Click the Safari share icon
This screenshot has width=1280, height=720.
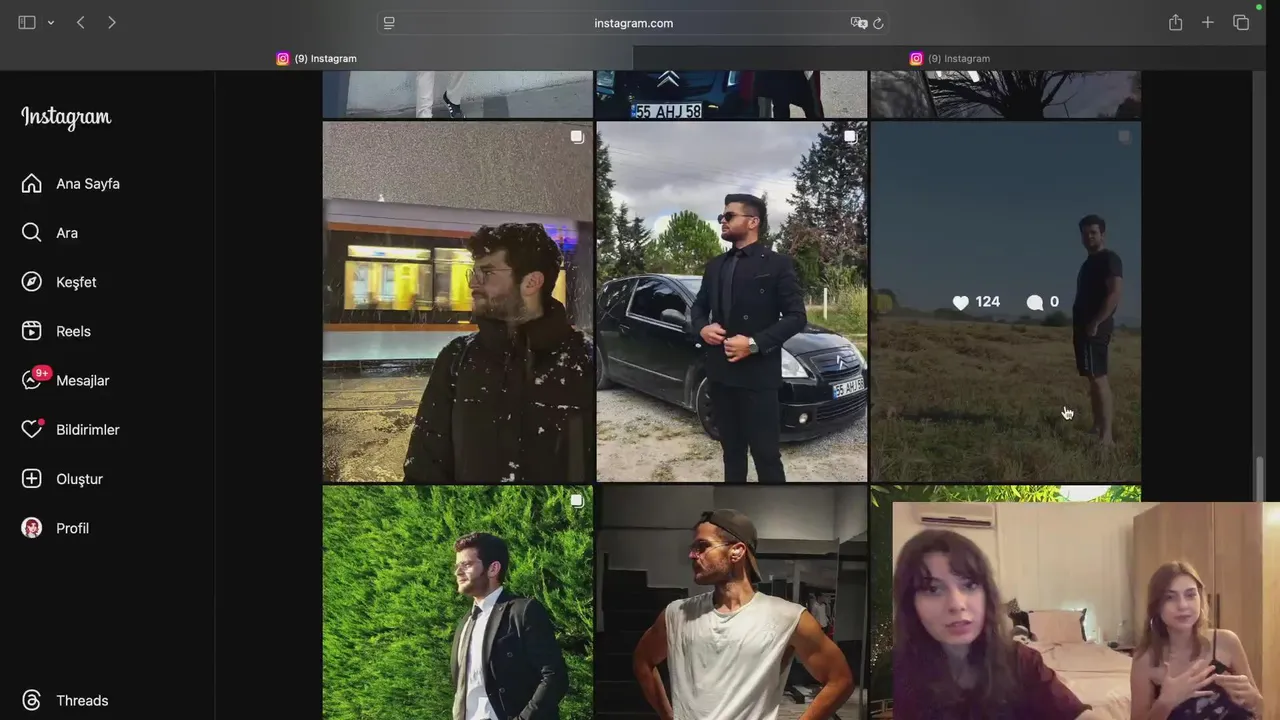tap(1176, 22)
